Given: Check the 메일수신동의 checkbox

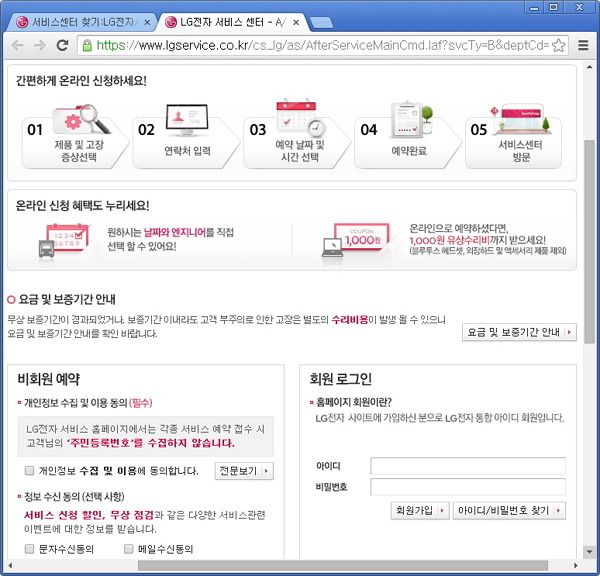Looking at the screenshot, I should click(129, 549).
